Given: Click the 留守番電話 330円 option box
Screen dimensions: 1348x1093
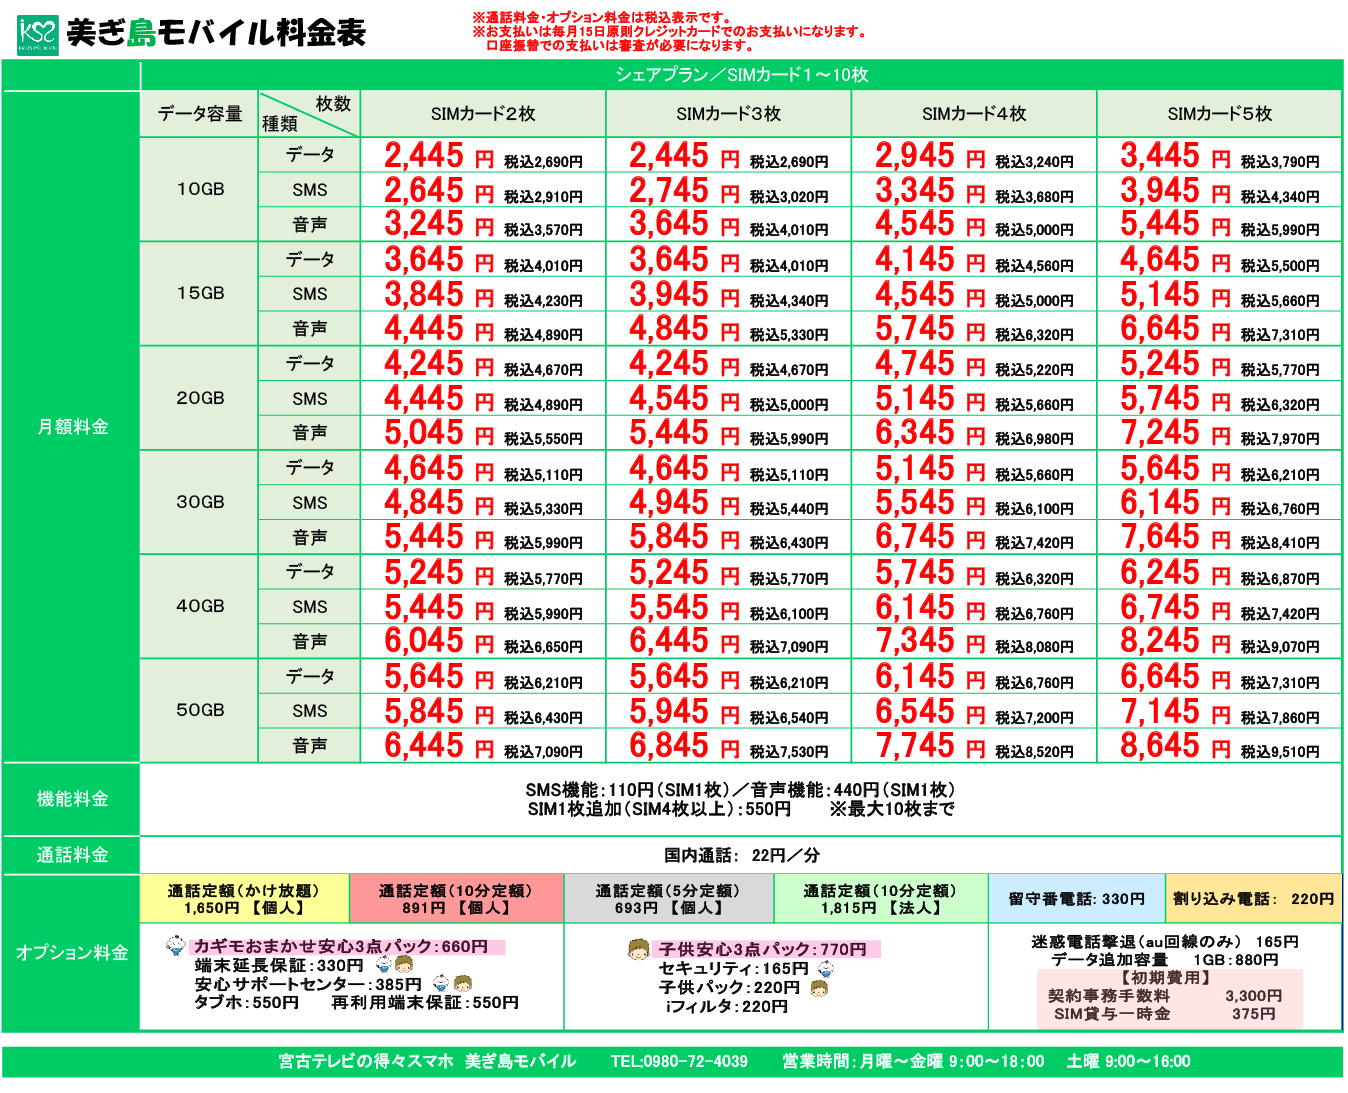Looking at the screenshot, I should (1076, 899).
